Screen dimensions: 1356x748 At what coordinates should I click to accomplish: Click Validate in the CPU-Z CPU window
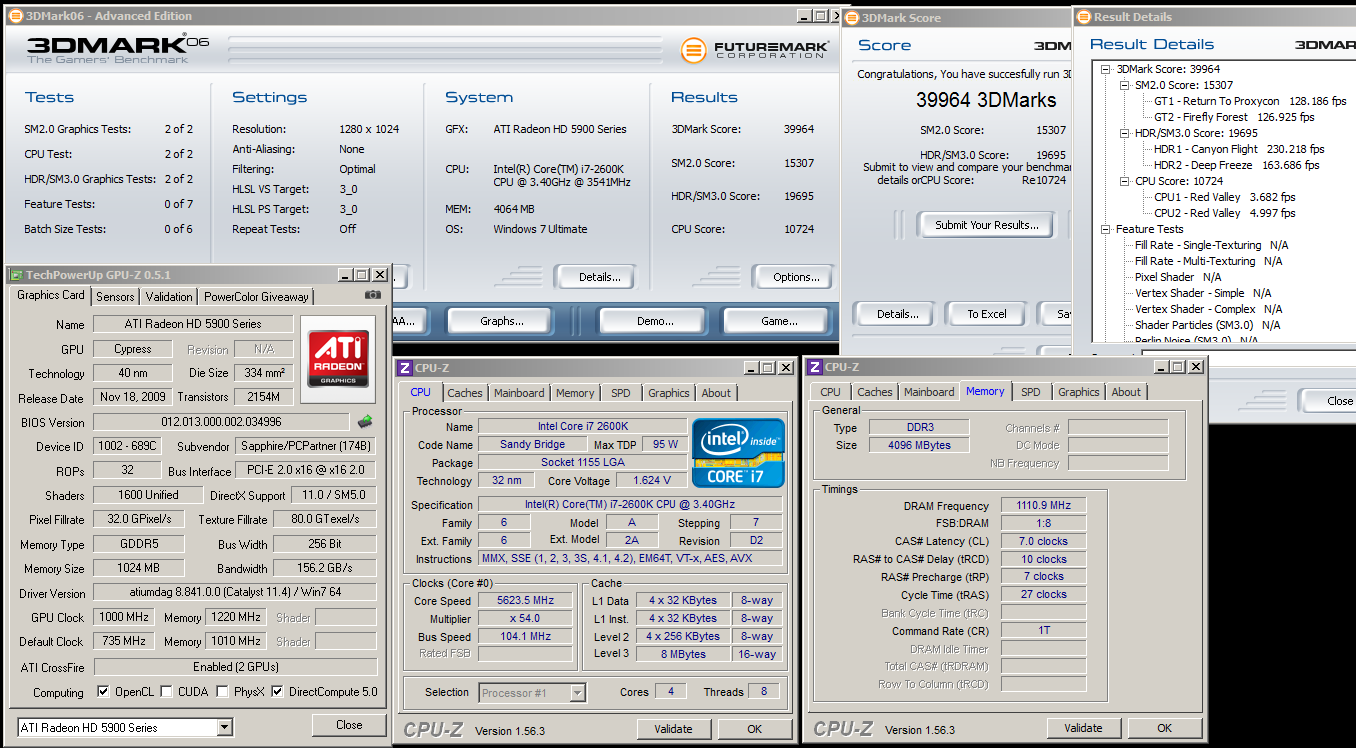(673, 729)
